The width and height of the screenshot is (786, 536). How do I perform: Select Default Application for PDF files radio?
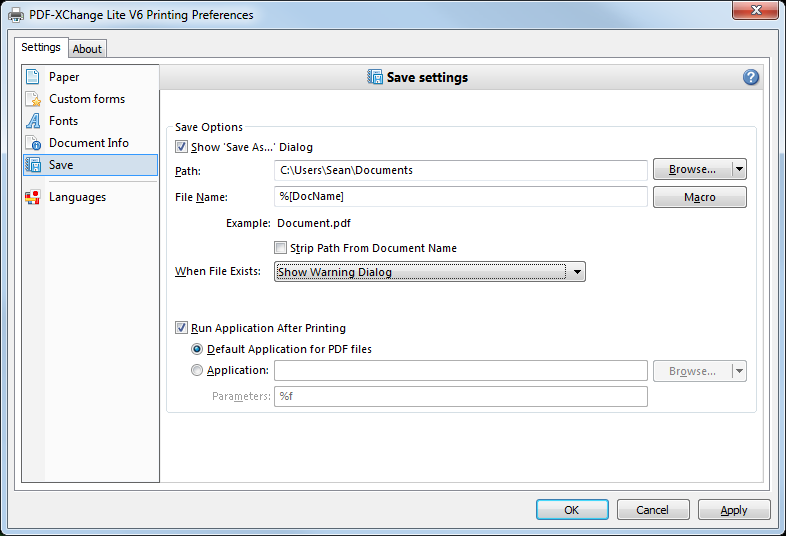point(197,349)
